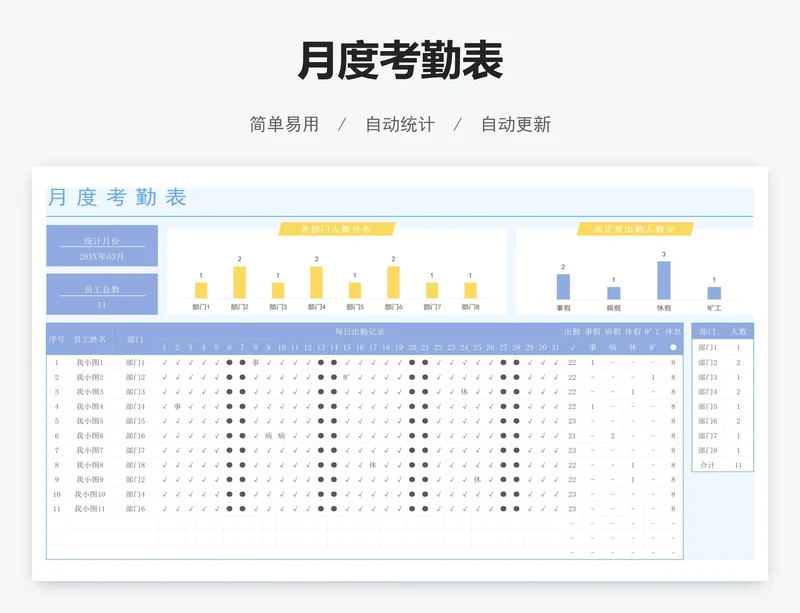
Task: Select employee name 我小图11
Action: (90, 509)
